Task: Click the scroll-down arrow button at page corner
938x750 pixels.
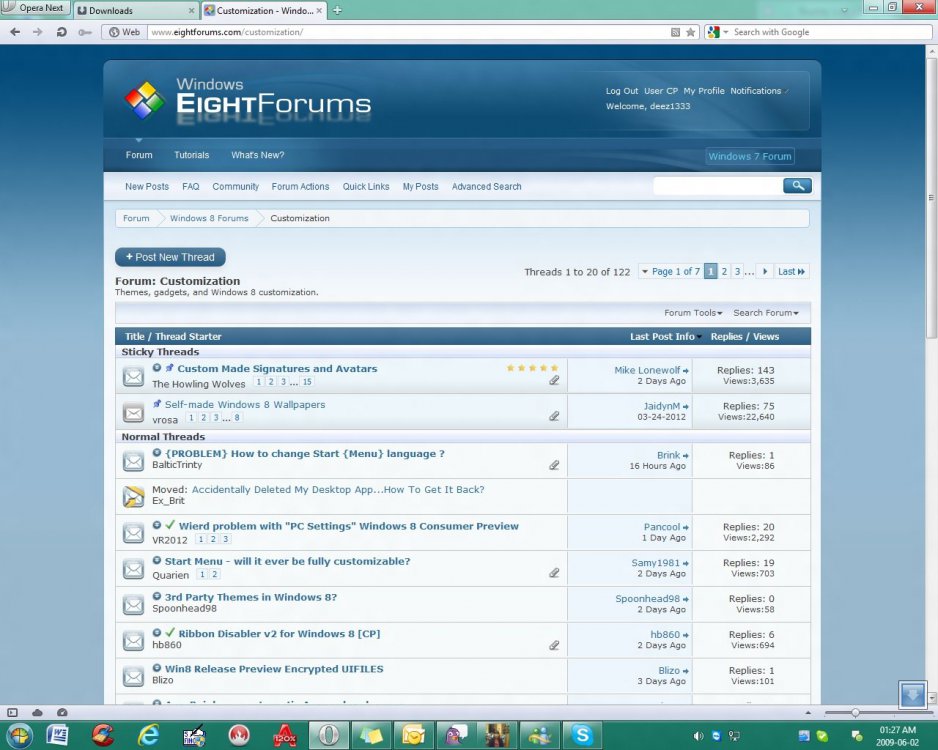Action: 912,694
